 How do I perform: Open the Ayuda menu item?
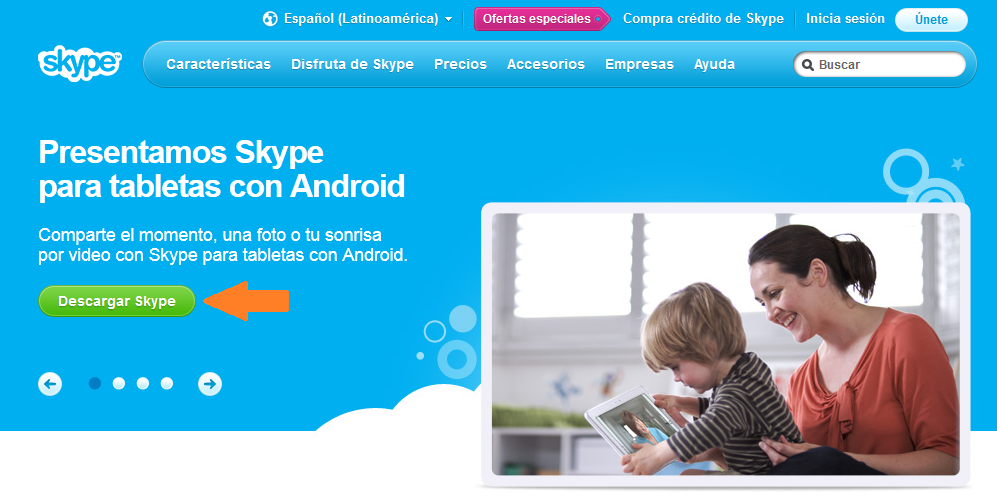(714, 64)
